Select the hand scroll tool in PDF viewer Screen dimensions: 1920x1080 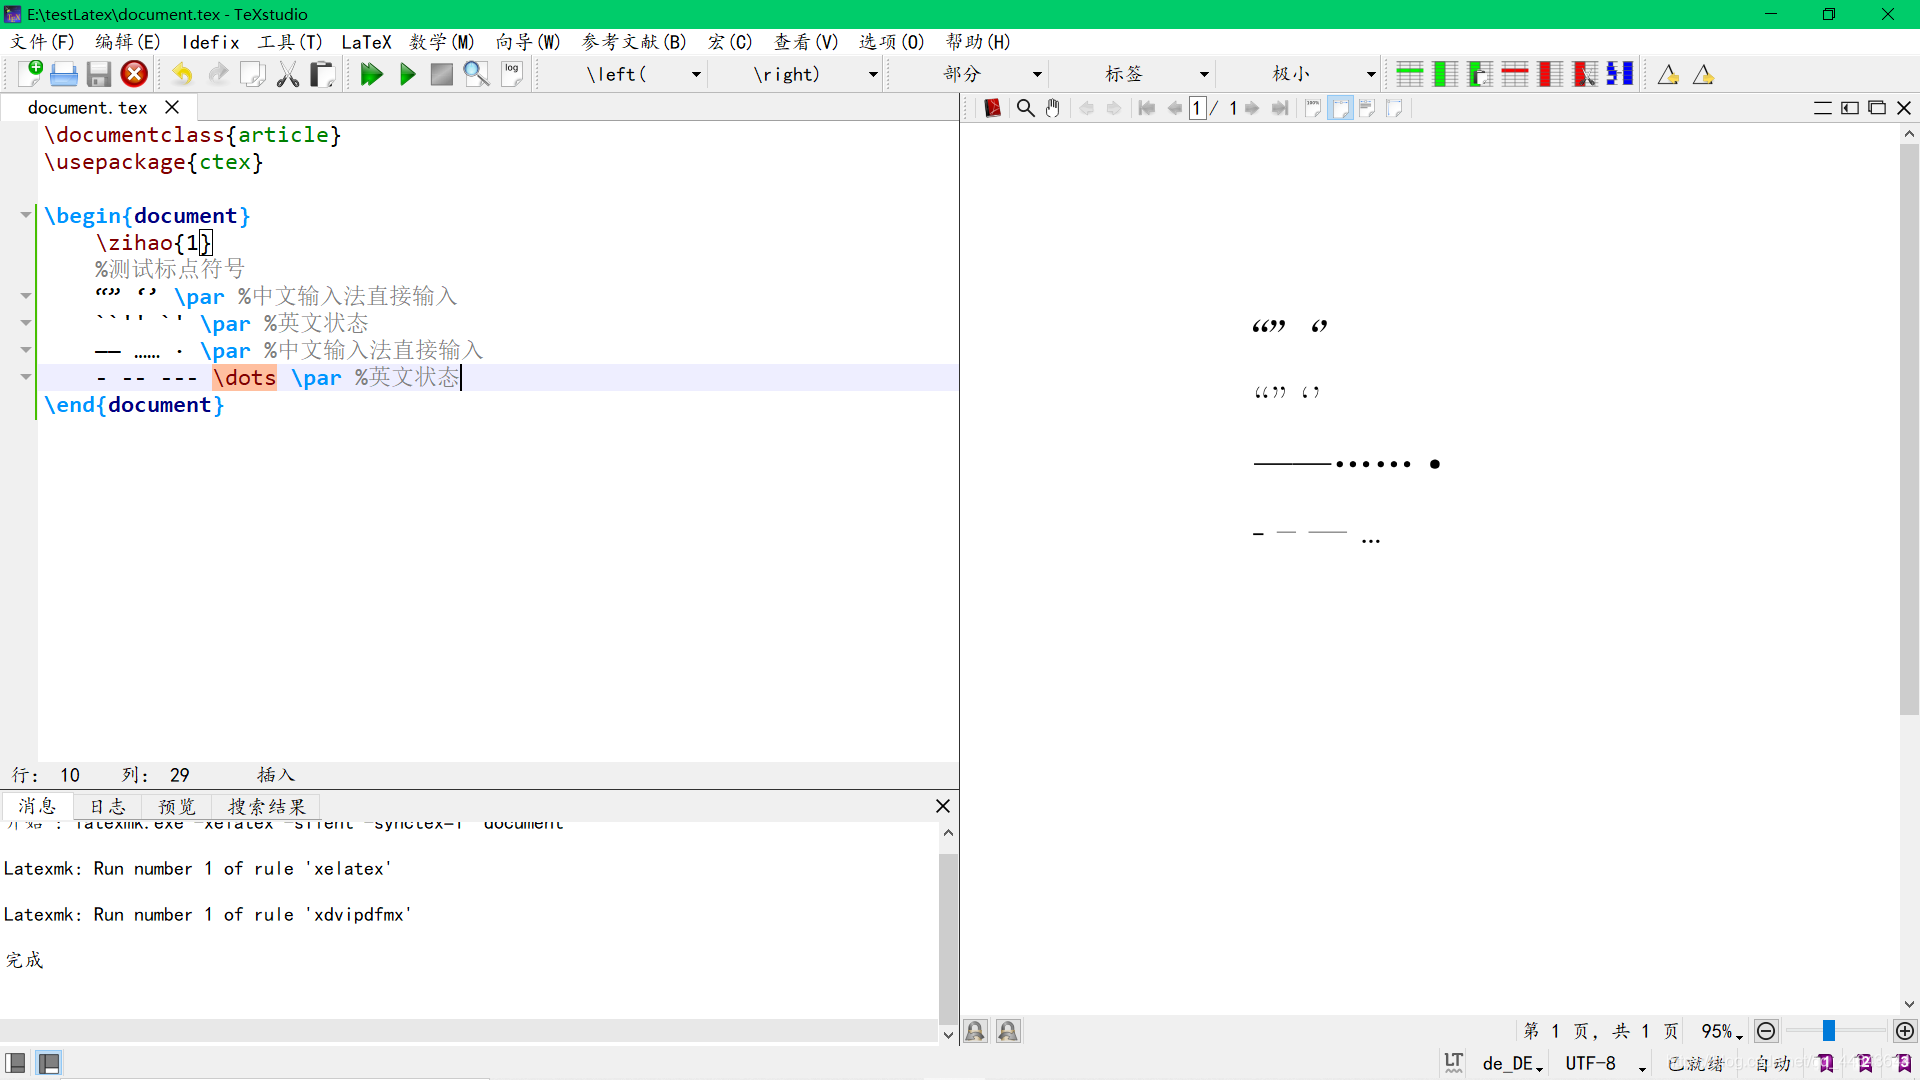1053,108
